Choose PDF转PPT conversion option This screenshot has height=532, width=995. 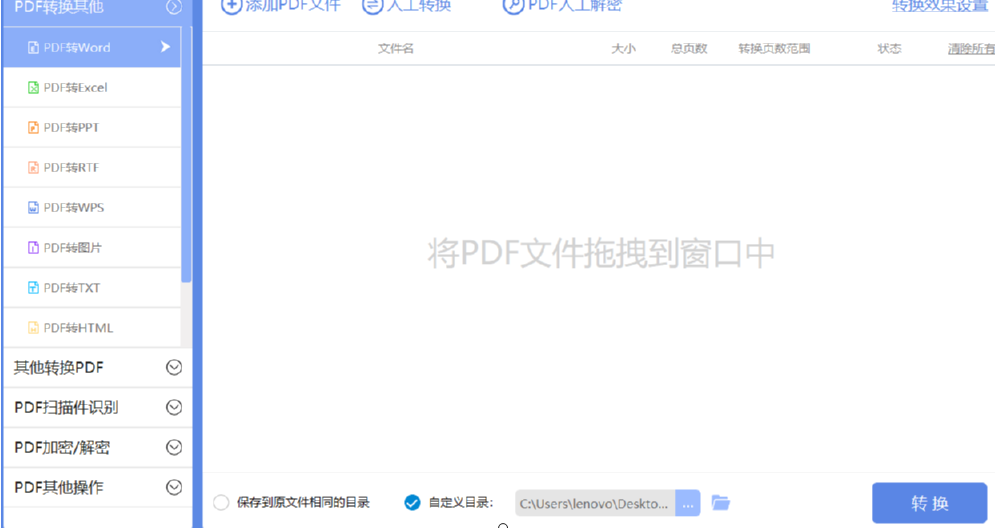pos(92,128)
